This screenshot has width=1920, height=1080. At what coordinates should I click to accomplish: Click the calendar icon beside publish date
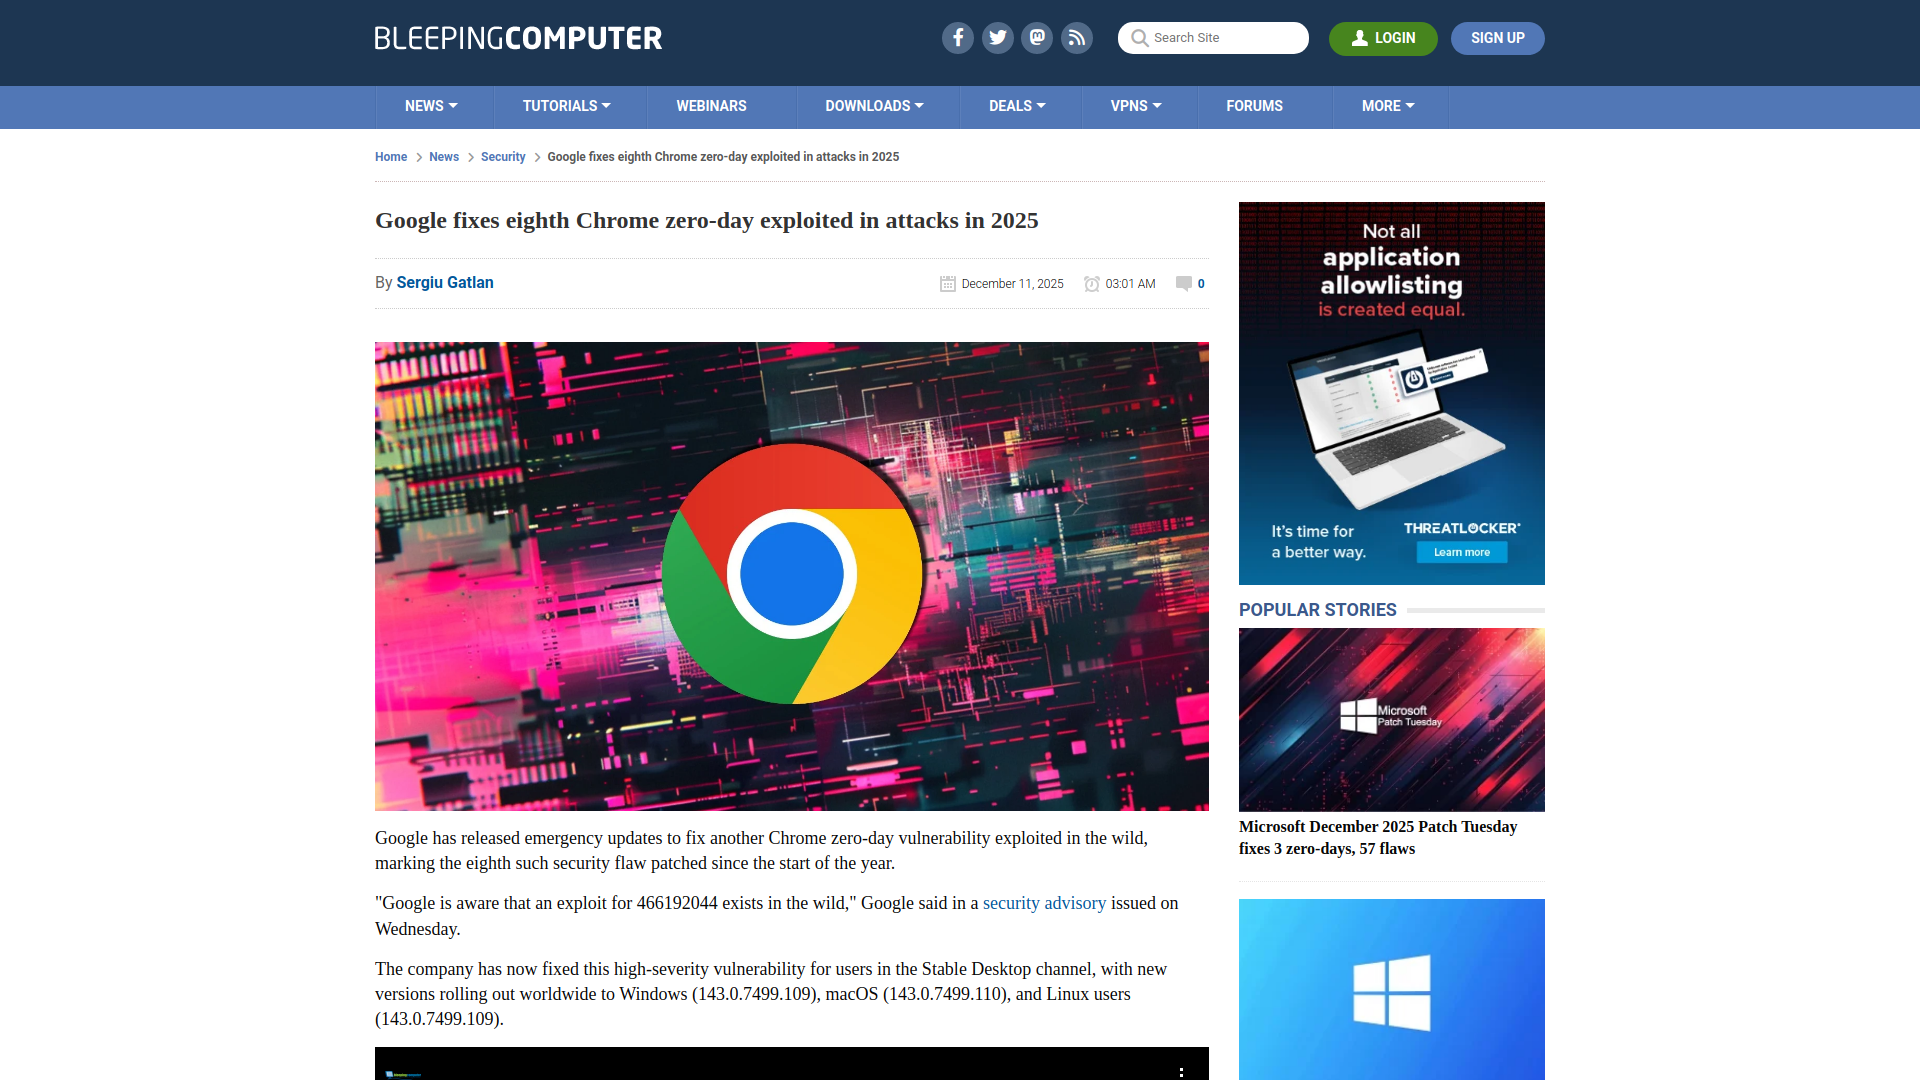(947, 283)
